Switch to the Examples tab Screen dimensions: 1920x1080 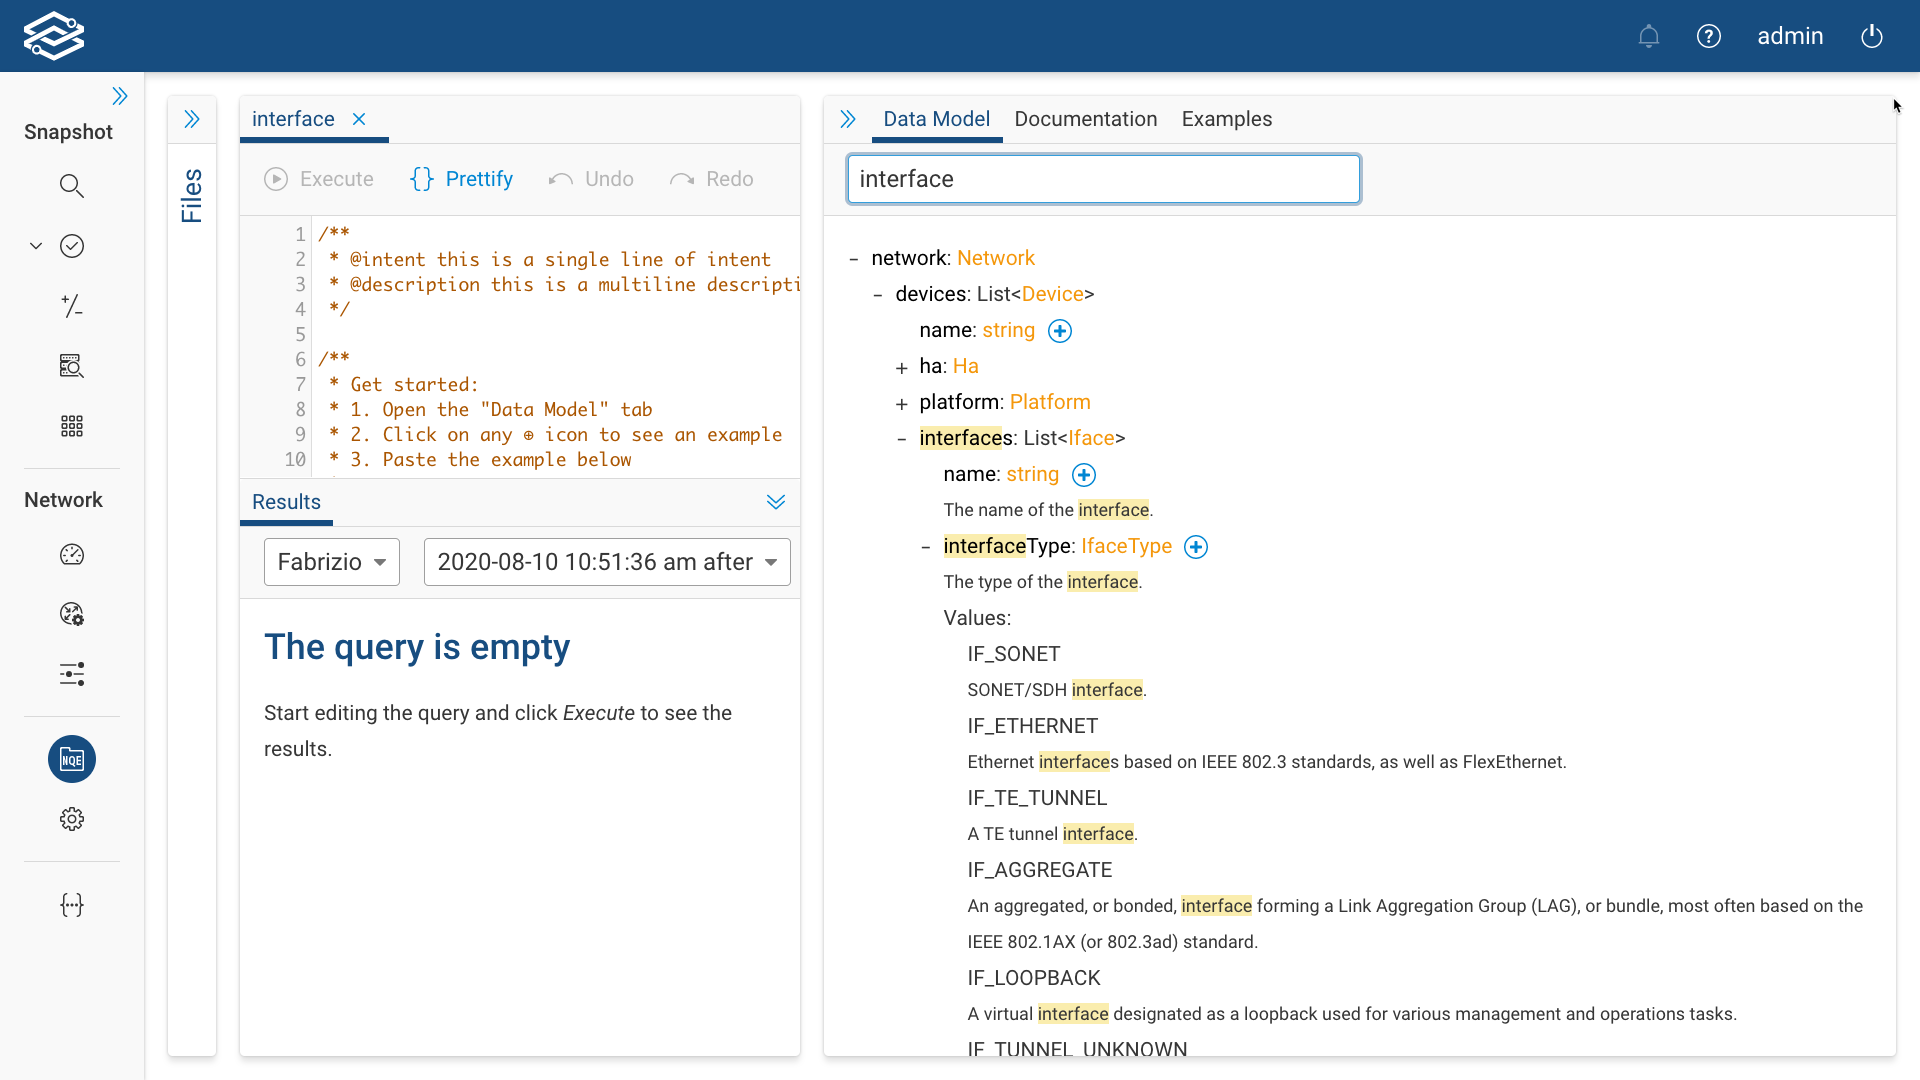point(1226,119)
